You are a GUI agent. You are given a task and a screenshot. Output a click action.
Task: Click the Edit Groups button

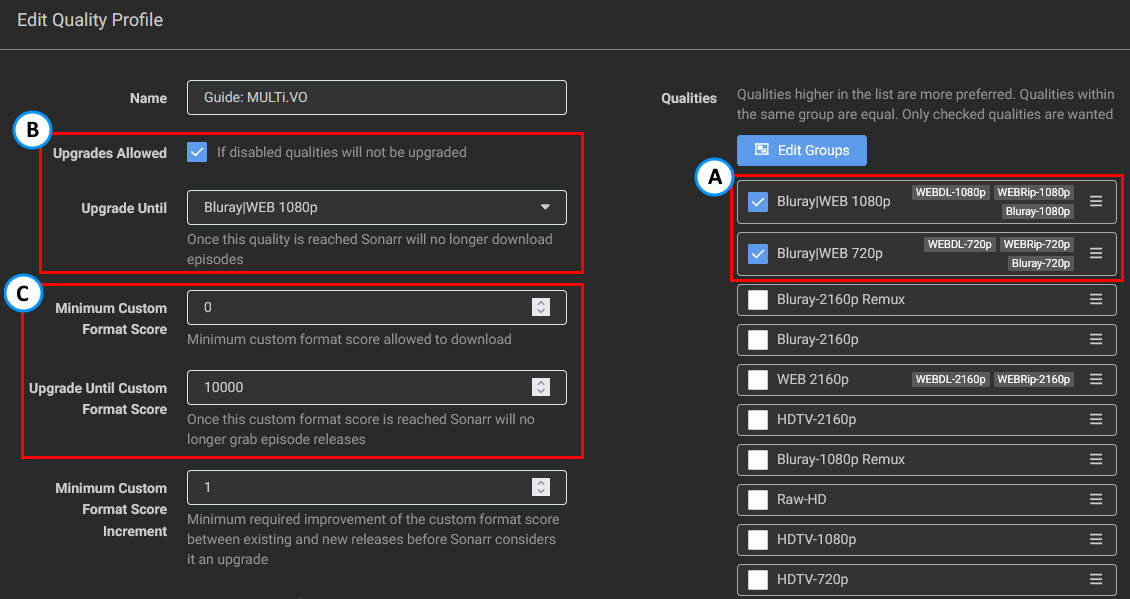[x=801, y=150]
